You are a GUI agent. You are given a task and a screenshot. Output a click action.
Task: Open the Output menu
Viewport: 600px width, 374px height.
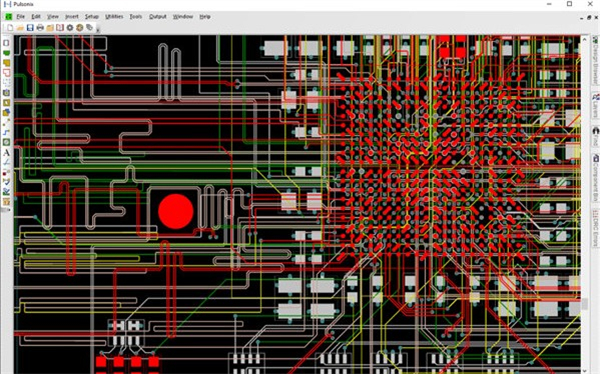click(158, 16)
